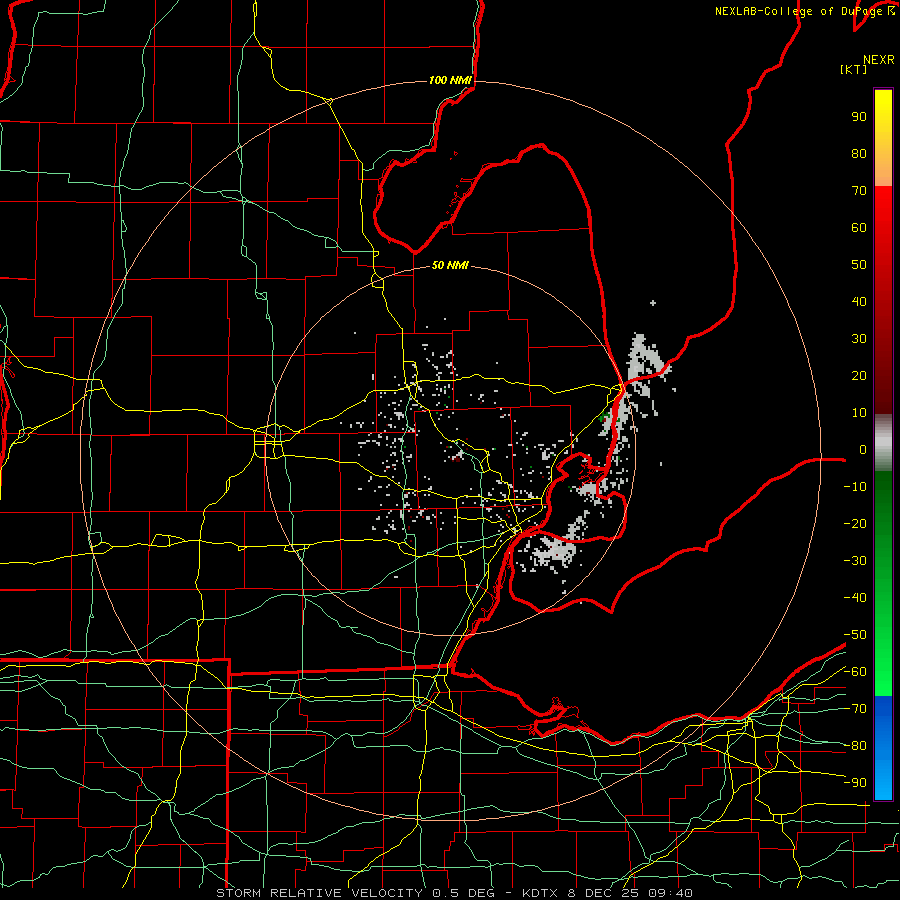Select the -20 knot scale label
This screenshot has width=900, height=900.
click(x=855, y=523)
